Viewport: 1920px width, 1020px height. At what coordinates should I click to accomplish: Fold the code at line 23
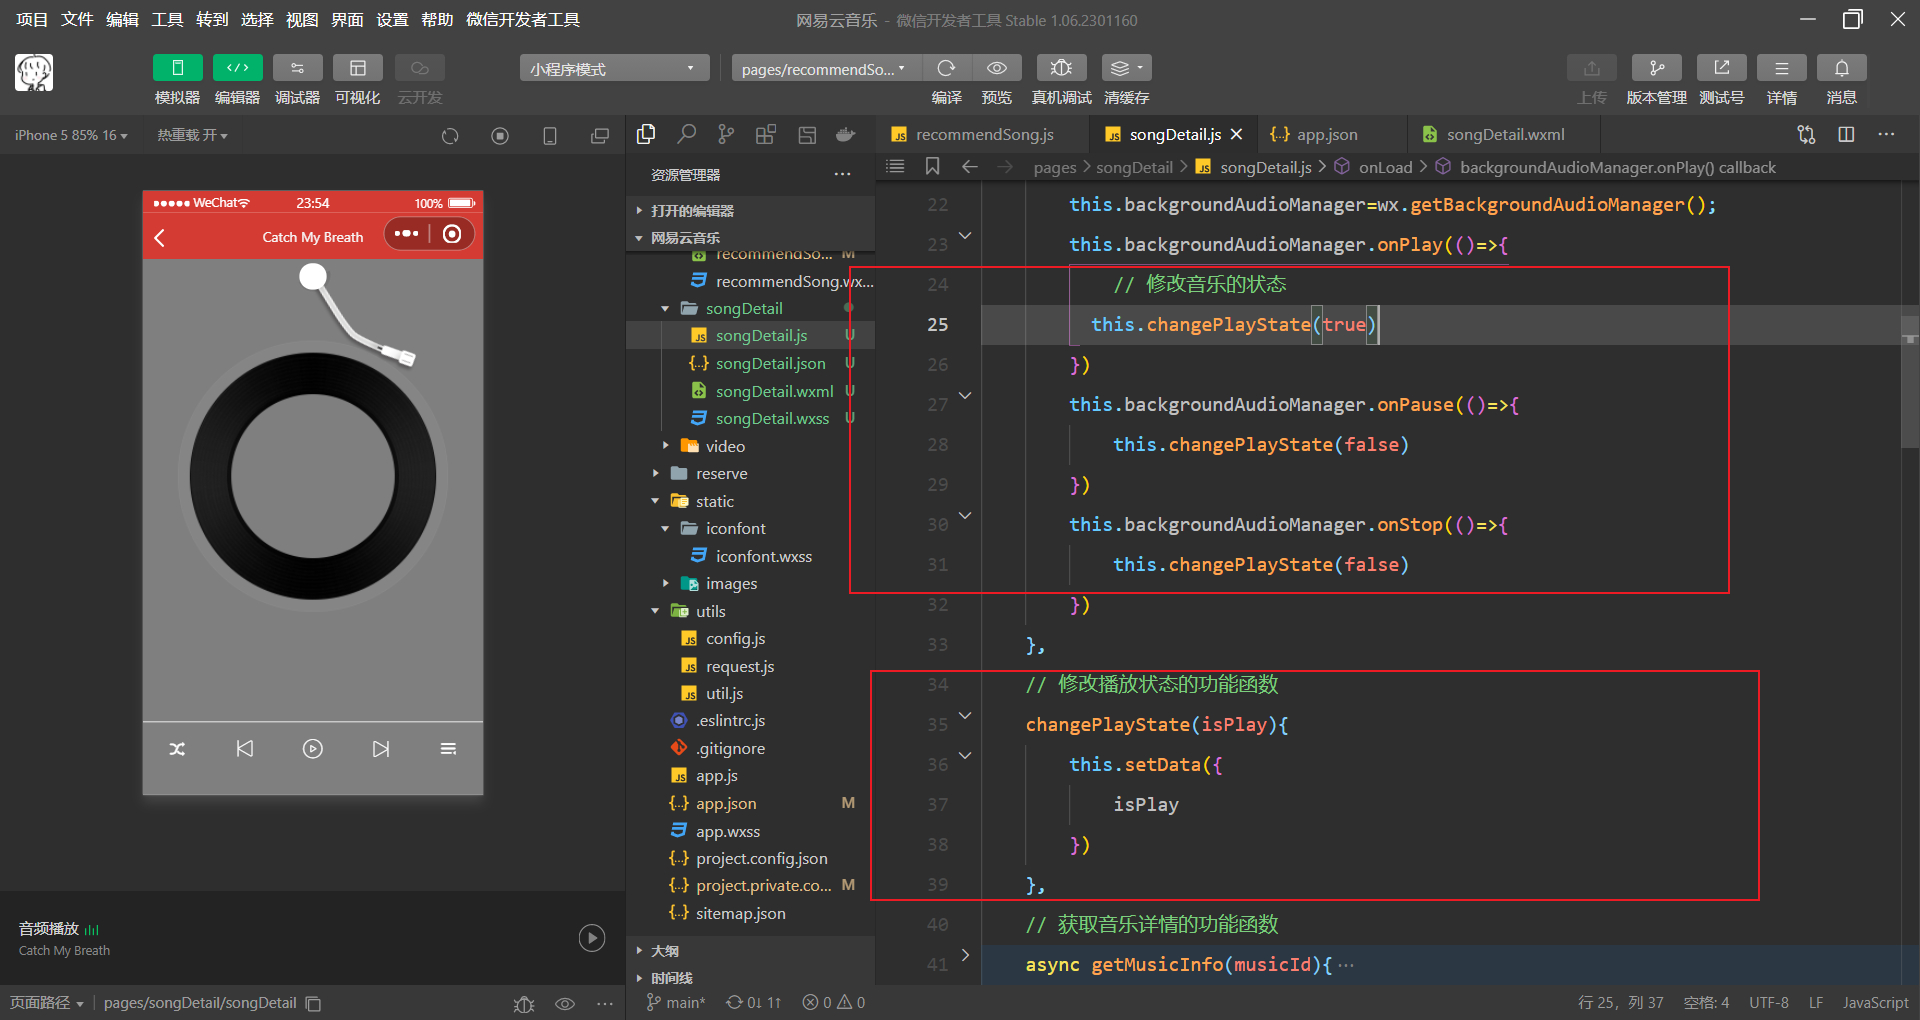tap(965, 236)
